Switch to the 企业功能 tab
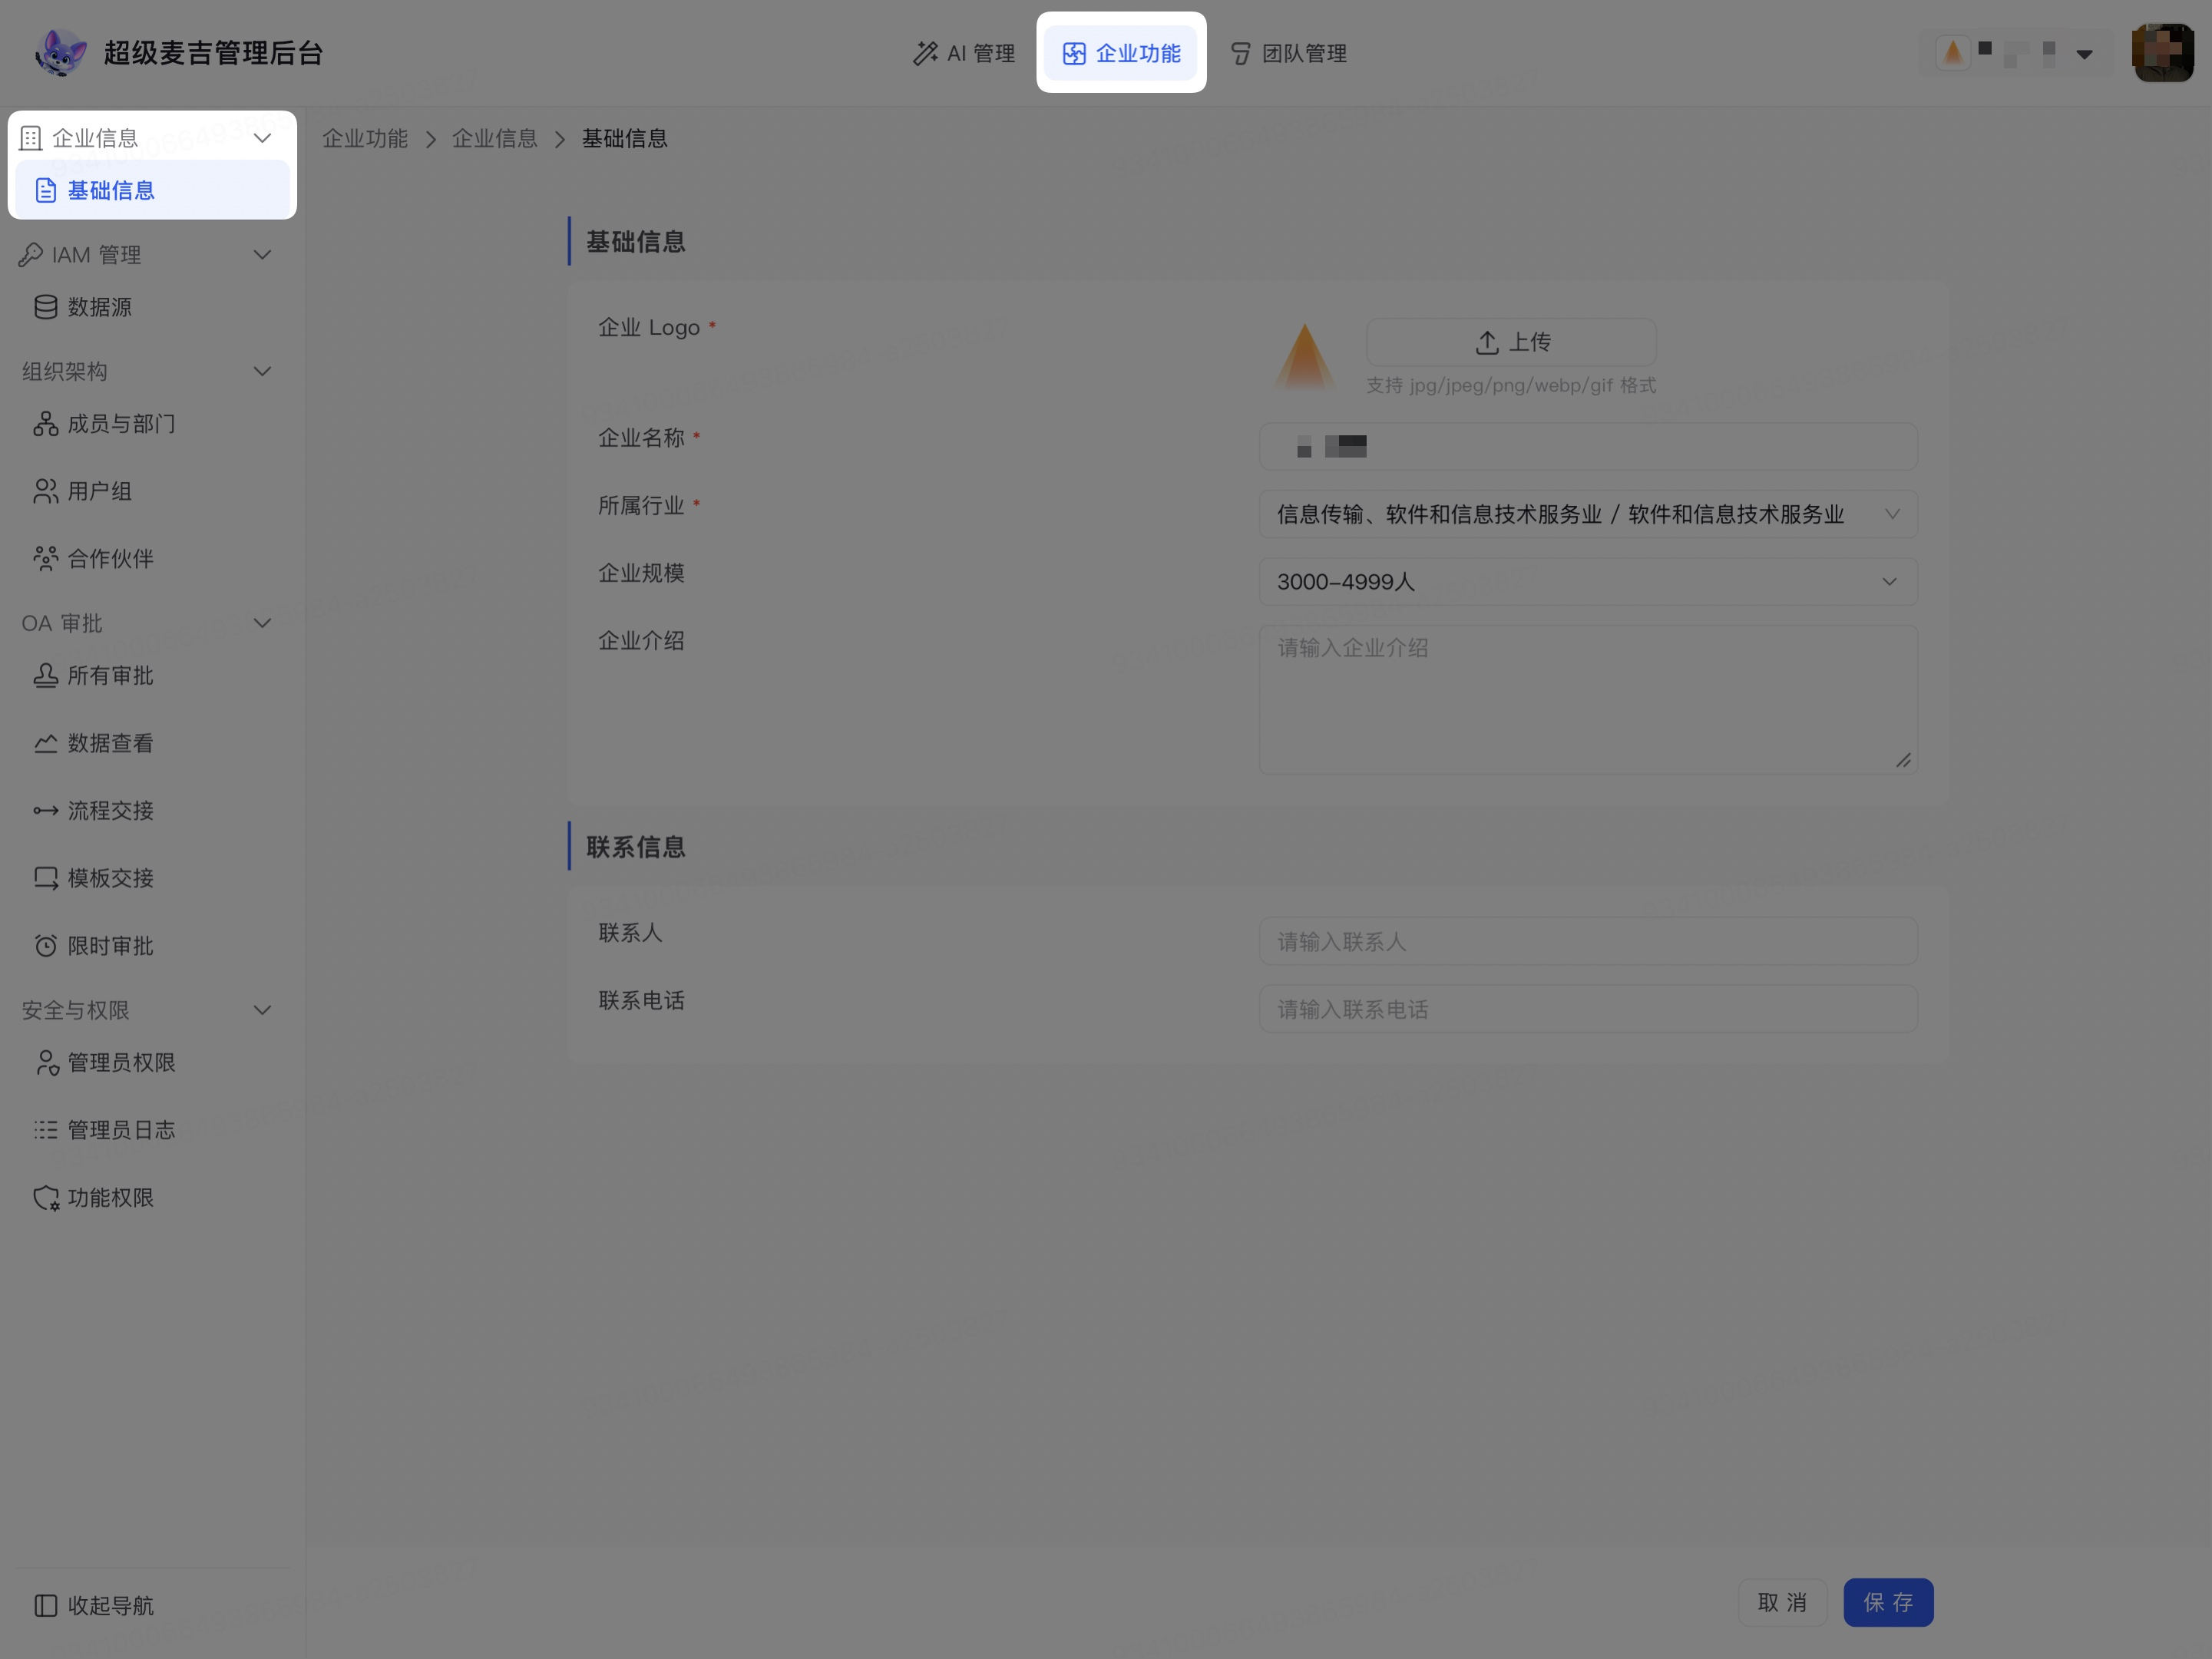Image resolution: width=2212 pixels, height=1659 pixels. (1121, 53)
